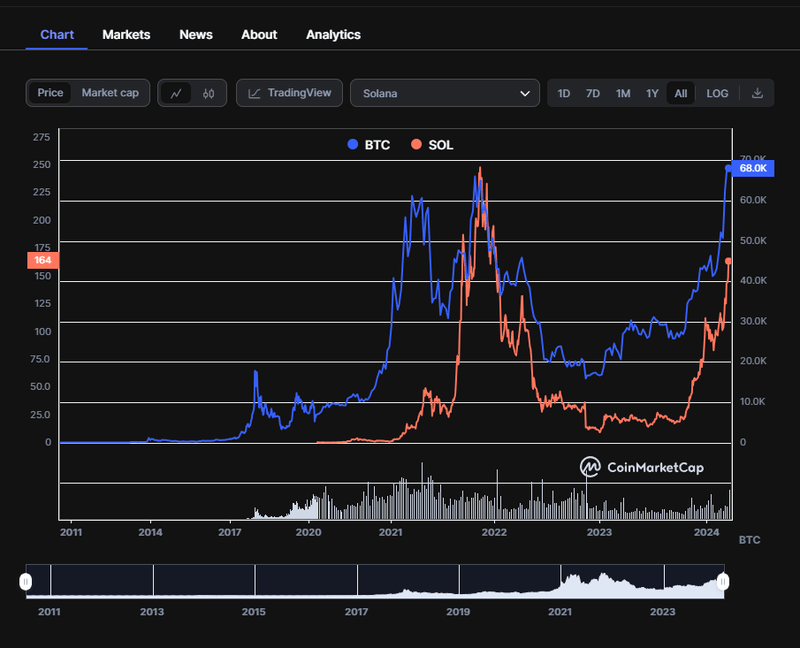Click the 2022 label on the x-axis

494,532
